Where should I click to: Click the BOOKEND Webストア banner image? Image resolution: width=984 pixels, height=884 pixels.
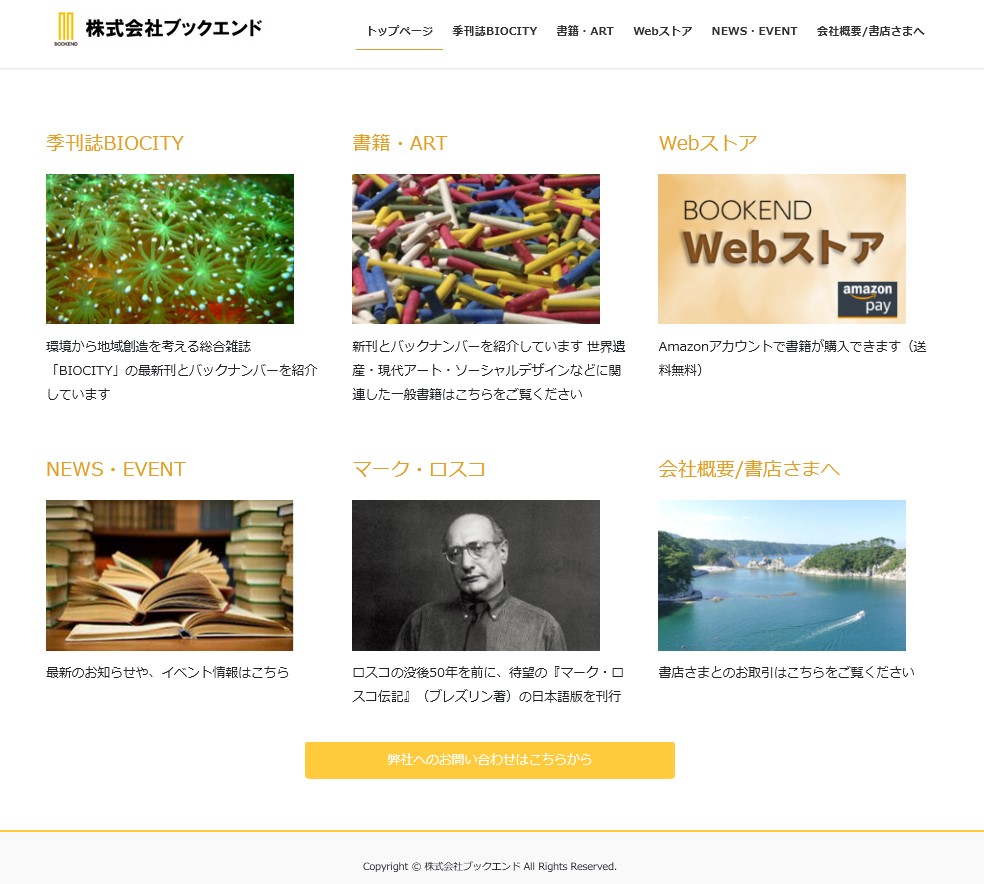pos(782,249)
